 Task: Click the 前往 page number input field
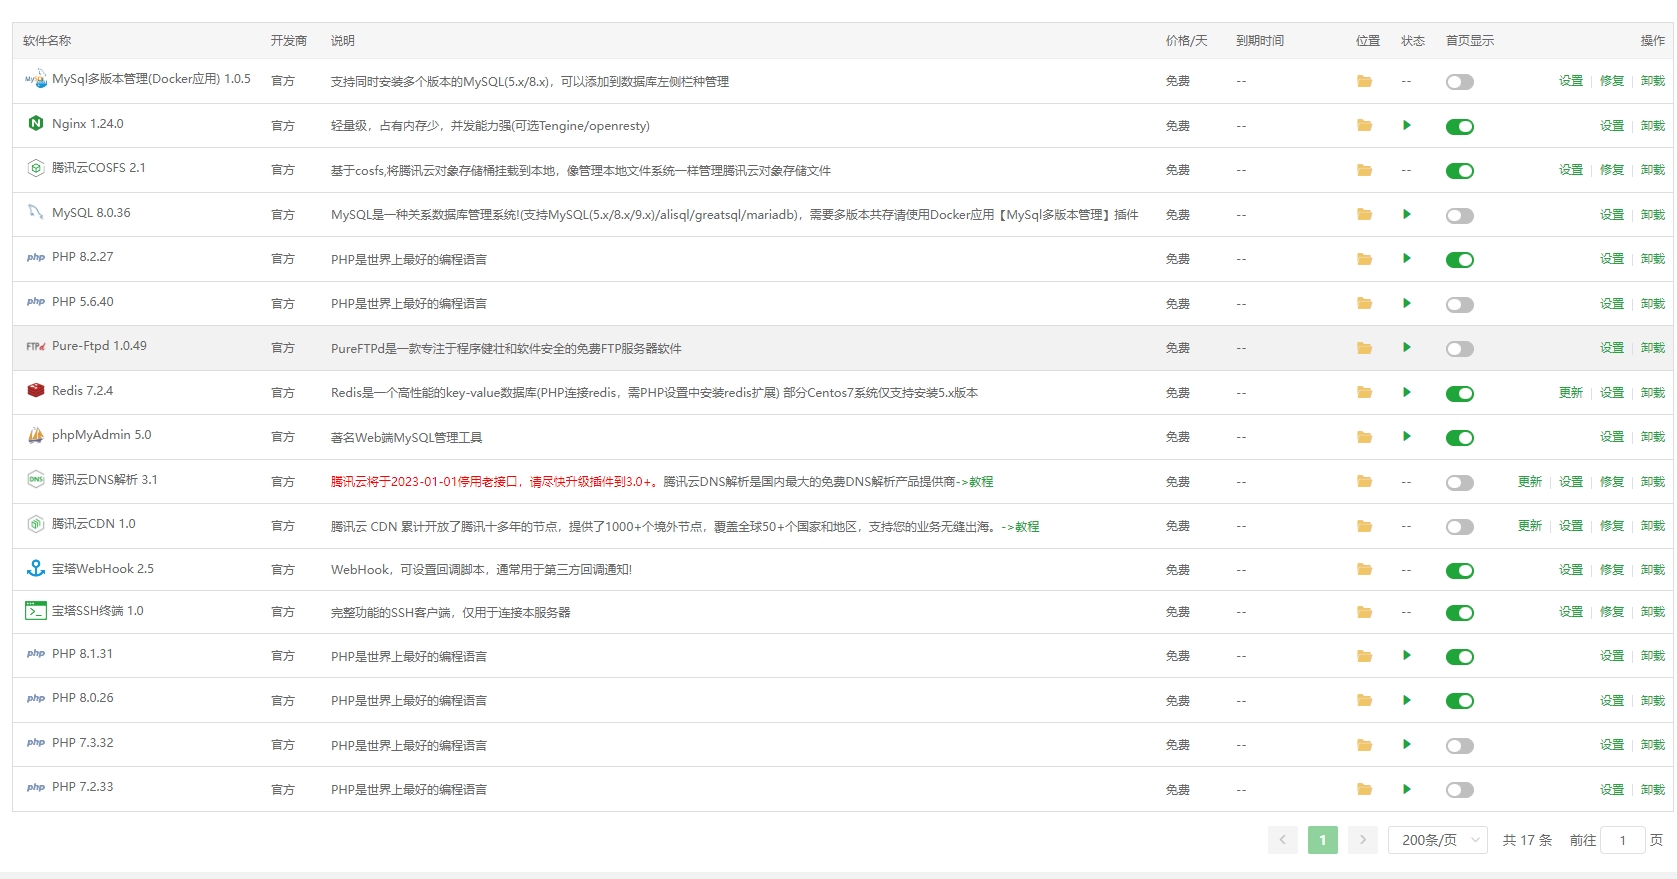click(1623, 840)
